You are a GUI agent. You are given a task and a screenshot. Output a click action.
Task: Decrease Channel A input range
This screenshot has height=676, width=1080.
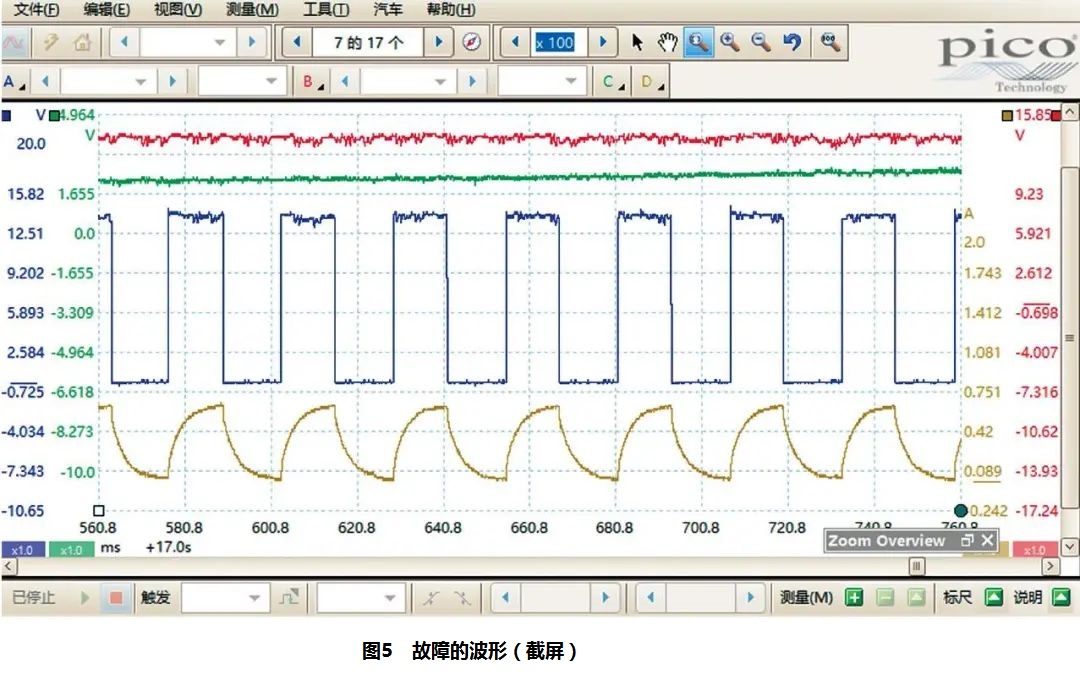pyautogui.click(x=45, y=81)
